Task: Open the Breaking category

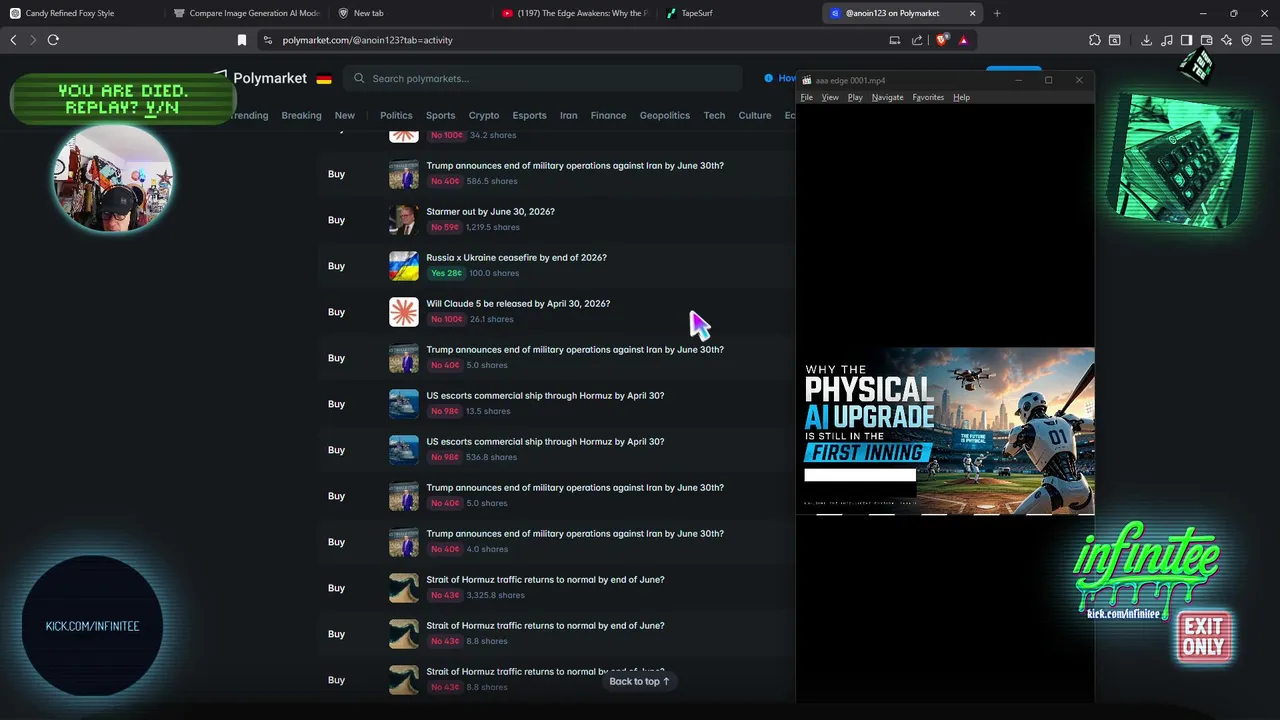Action: 301,115
